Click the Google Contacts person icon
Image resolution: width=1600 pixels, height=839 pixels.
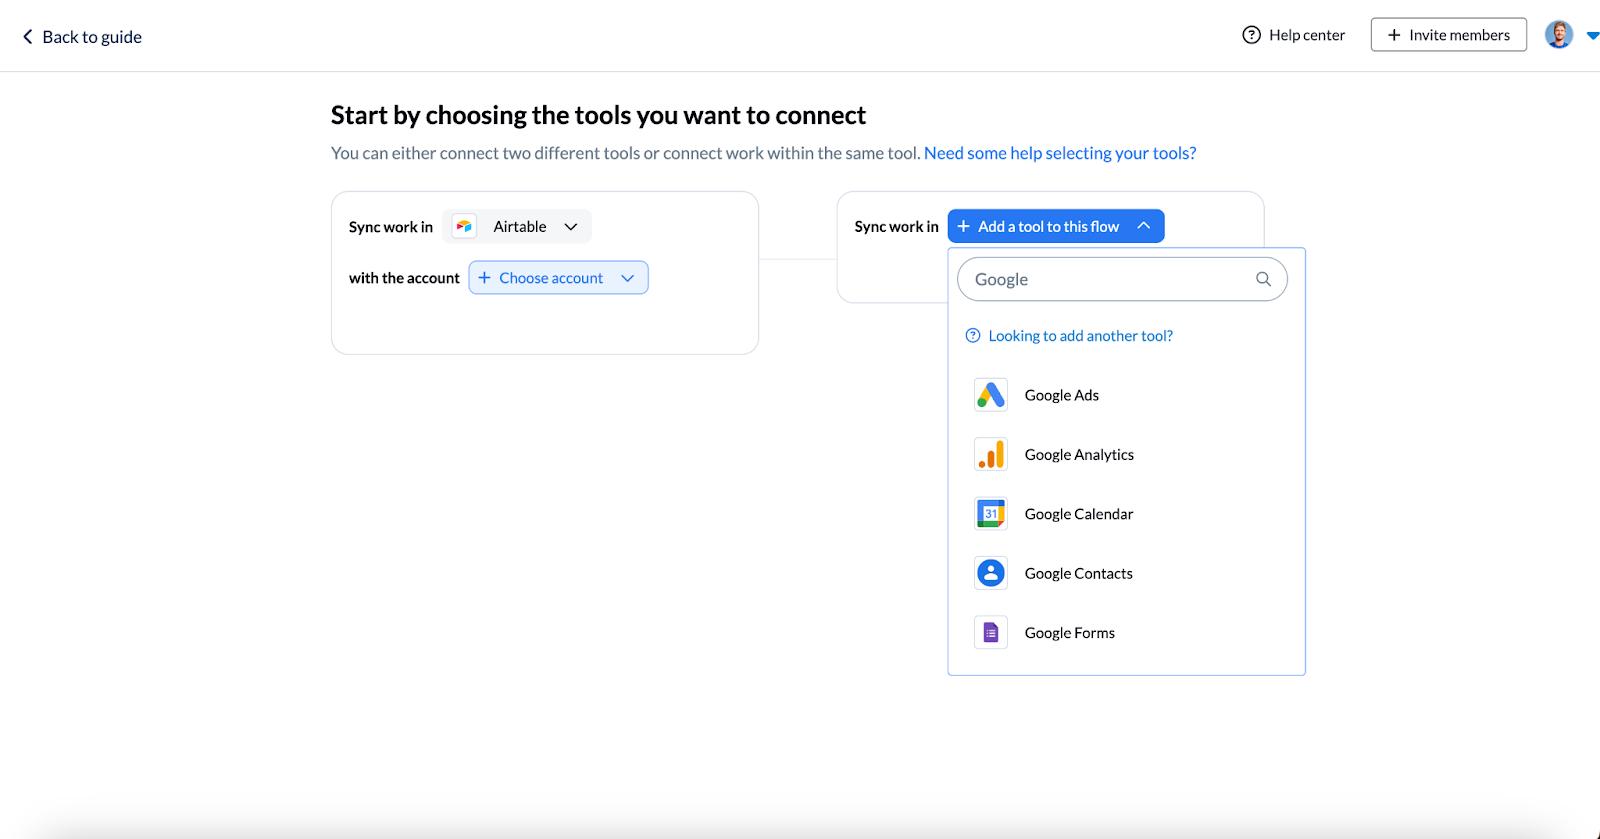tap(990, 573)
